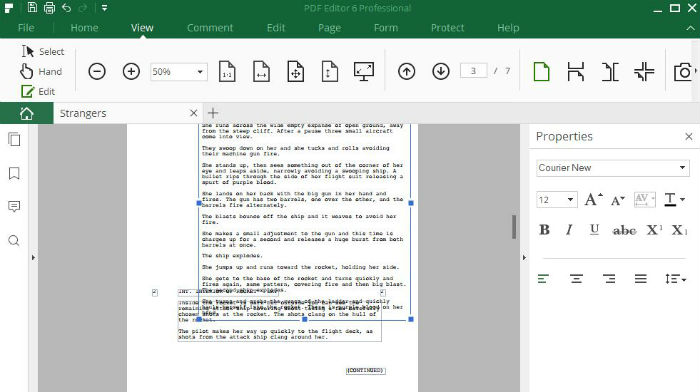
Task: Enter full screen mode
Action: [x=364, y=71]
